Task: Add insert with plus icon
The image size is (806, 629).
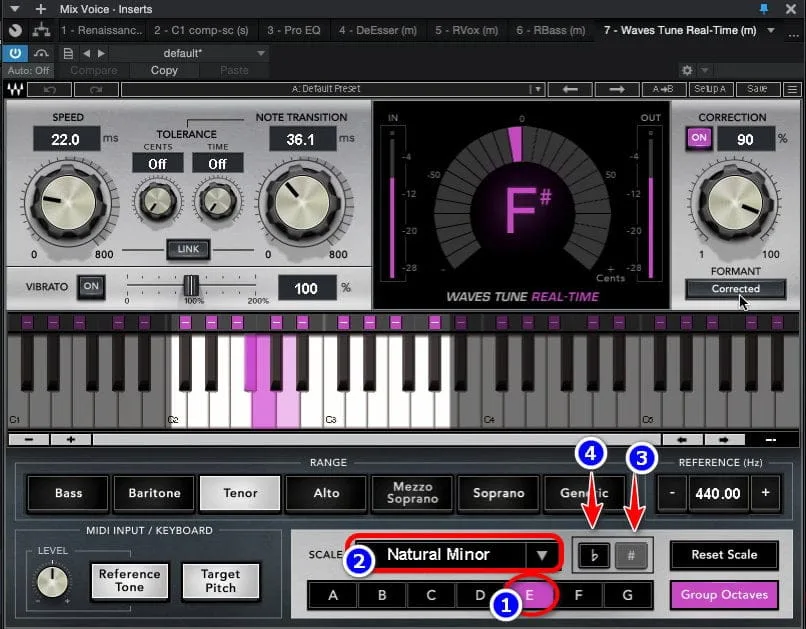Action: pos(41,9)
